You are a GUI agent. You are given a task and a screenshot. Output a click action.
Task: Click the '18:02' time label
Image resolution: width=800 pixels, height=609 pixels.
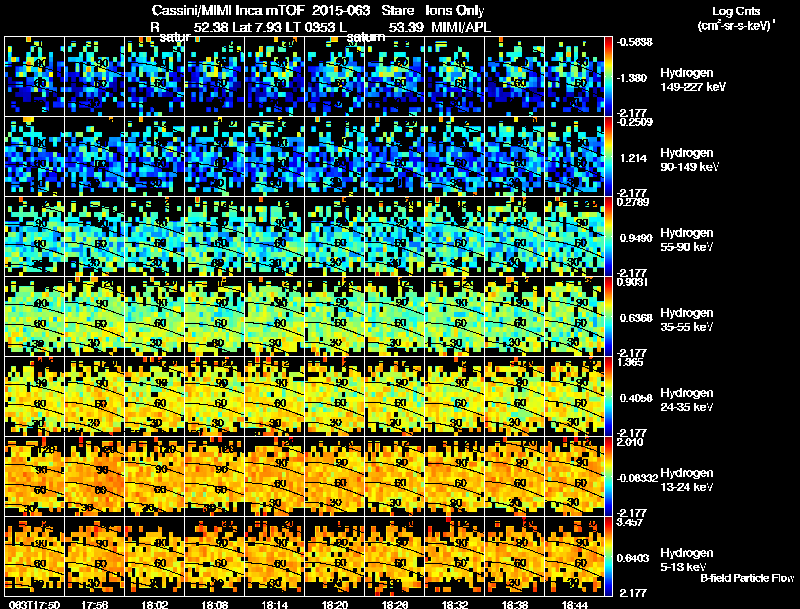155,605
